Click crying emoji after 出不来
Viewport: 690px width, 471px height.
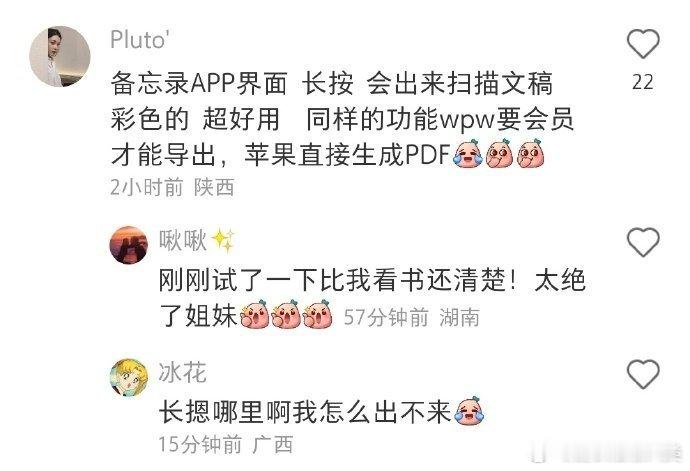[469, 410]
